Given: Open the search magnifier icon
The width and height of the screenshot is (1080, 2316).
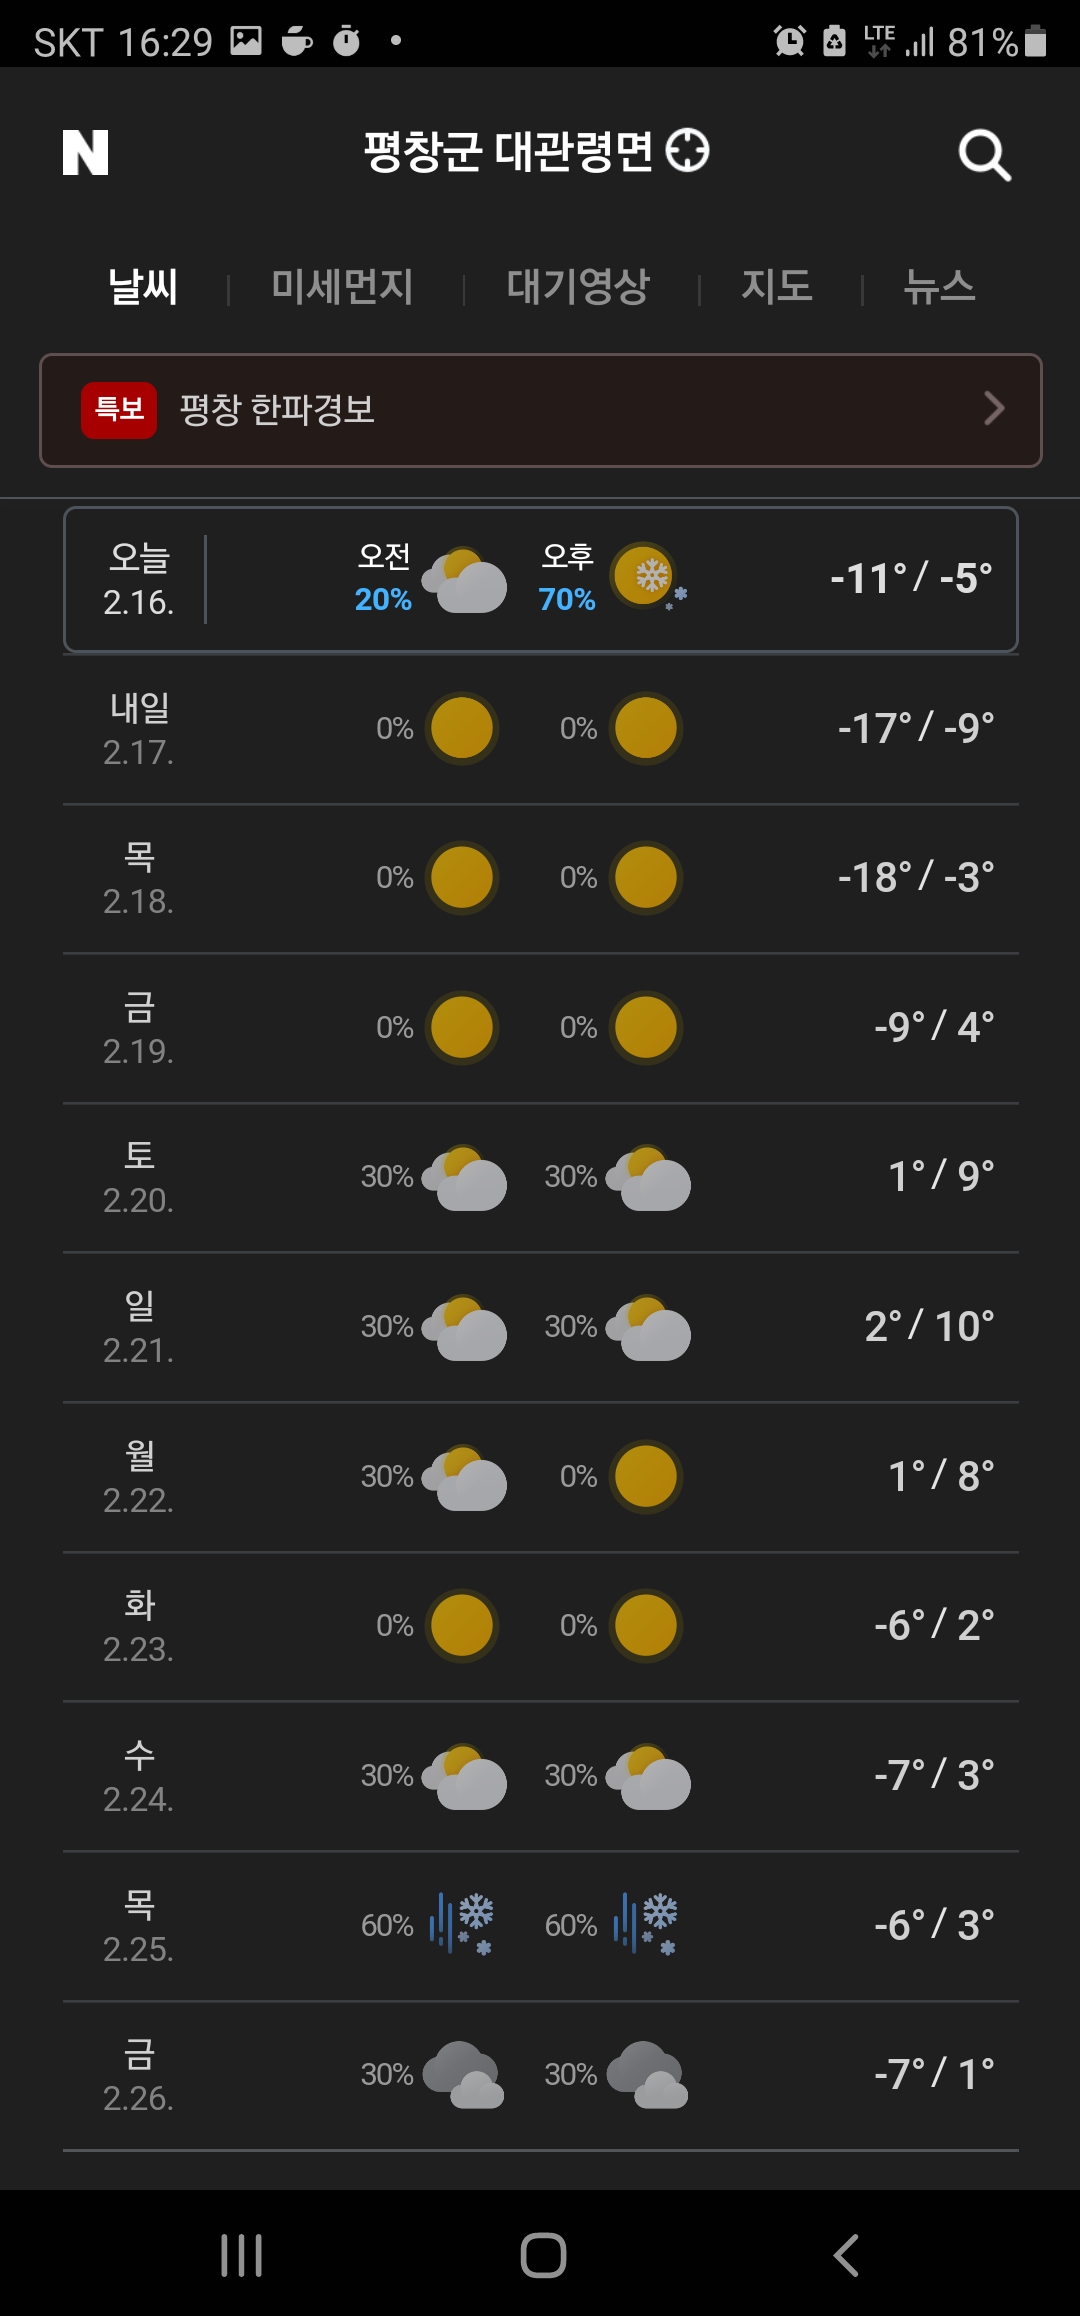Looking at the screenshot, I should pyautogui.click(x=984, y=155).
